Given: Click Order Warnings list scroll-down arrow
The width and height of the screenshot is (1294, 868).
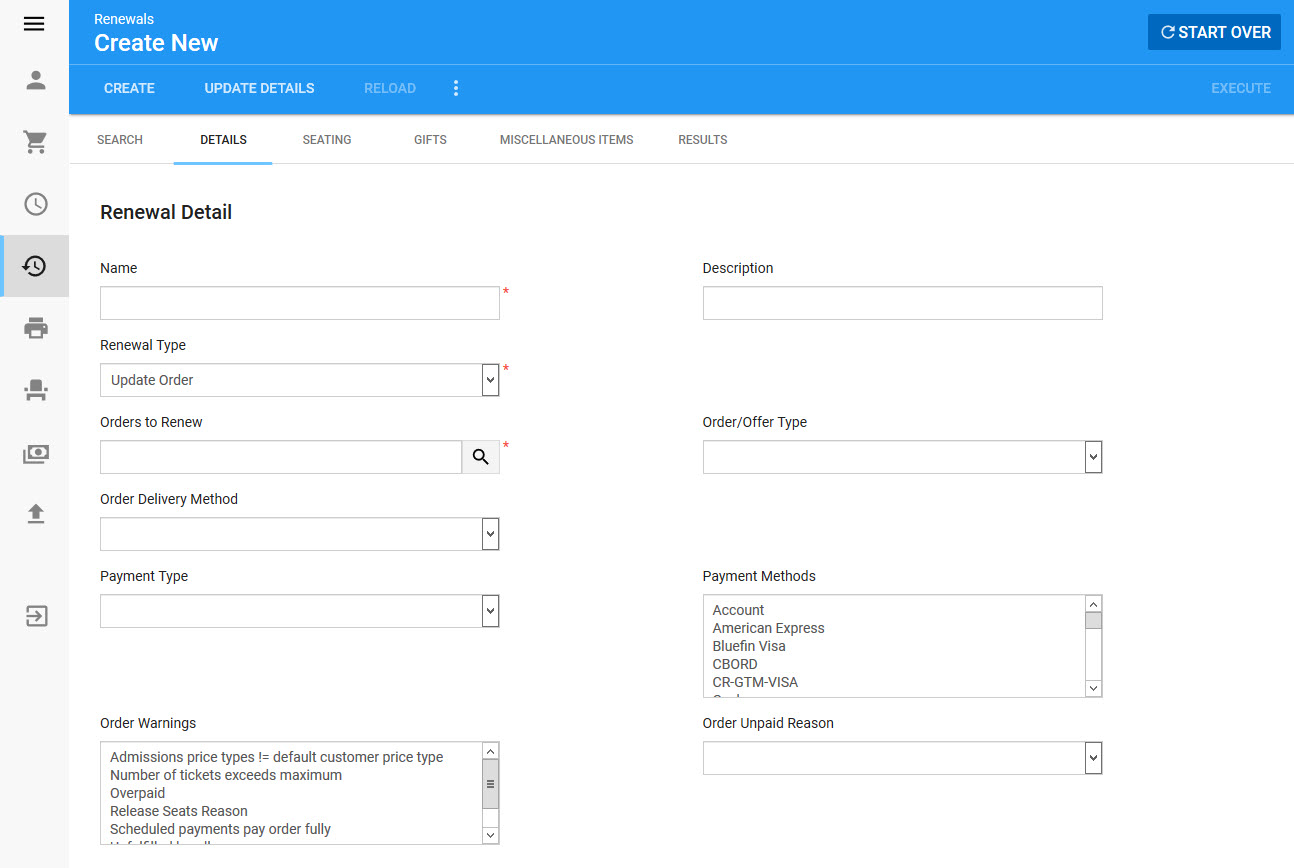Looking at the screenshot, I should pyautogui.click(x=490, y=835).
